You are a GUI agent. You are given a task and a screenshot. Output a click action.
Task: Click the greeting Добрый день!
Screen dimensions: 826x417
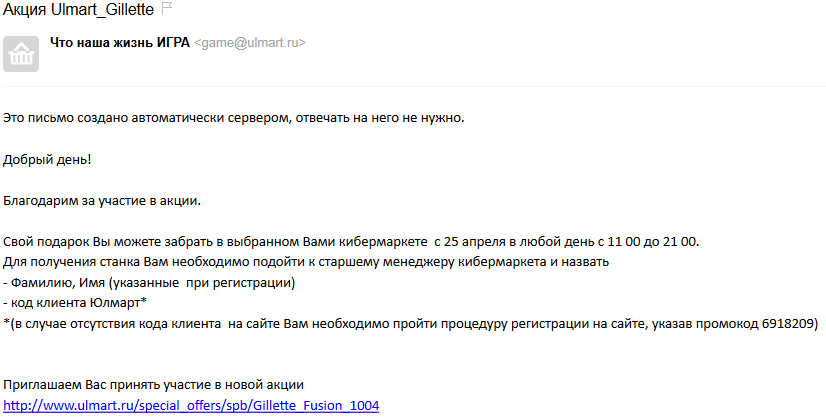click(47, 160)
